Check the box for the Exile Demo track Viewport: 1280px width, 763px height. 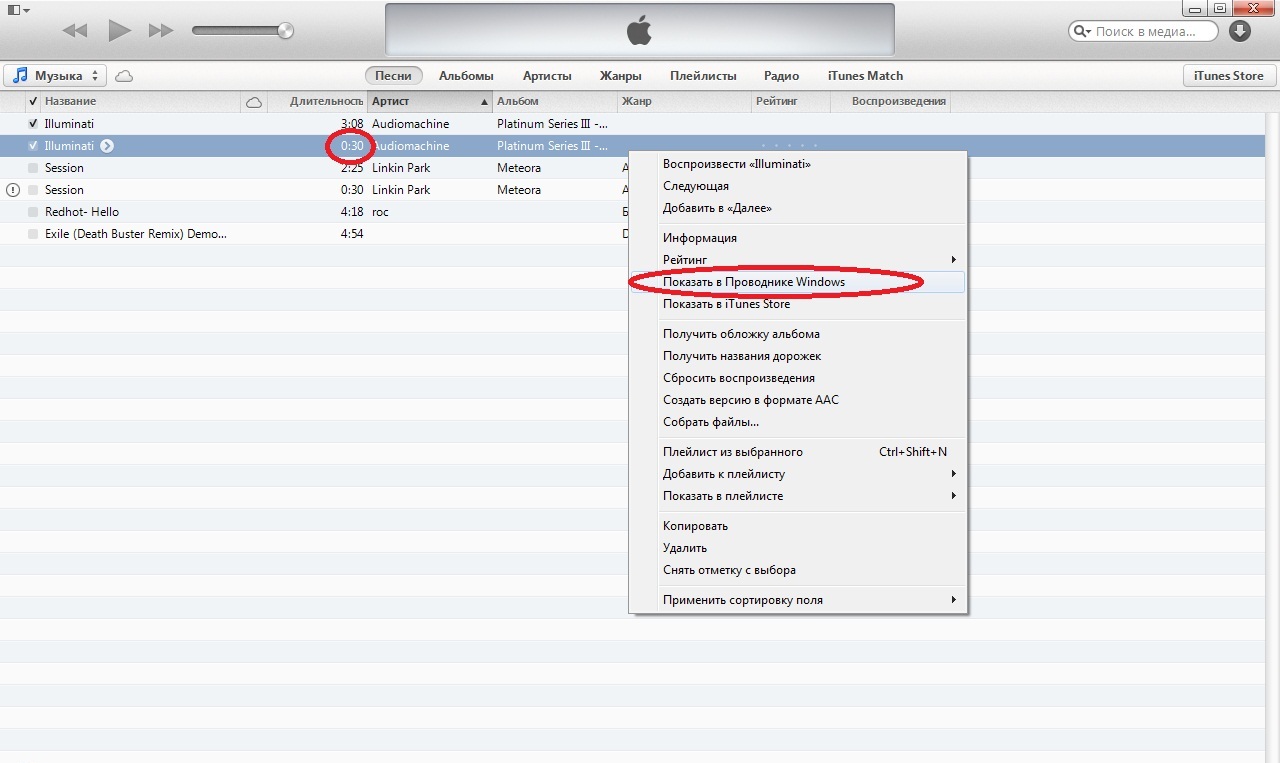click(33, 234)
